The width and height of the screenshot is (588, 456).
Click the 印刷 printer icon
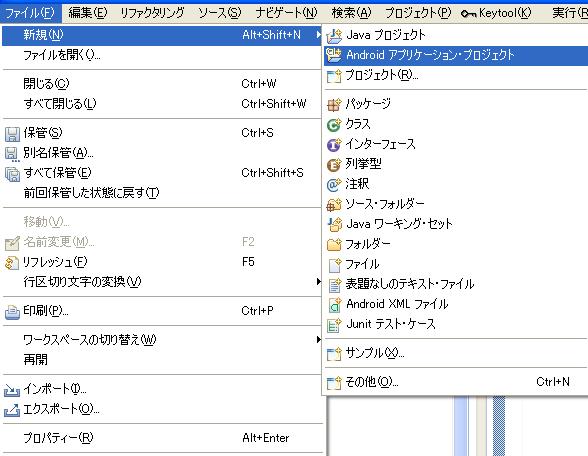click(x=12, y=312)
